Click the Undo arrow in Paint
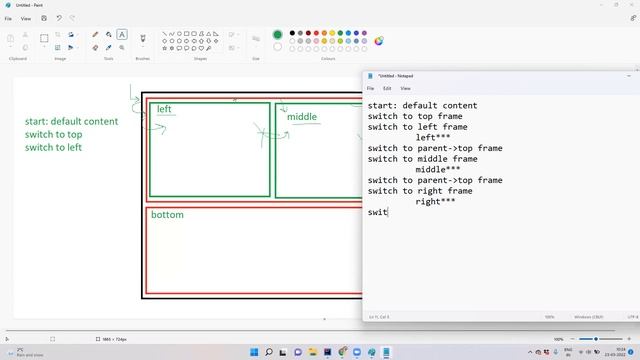 pyautogui.click(x=59, y=18)
